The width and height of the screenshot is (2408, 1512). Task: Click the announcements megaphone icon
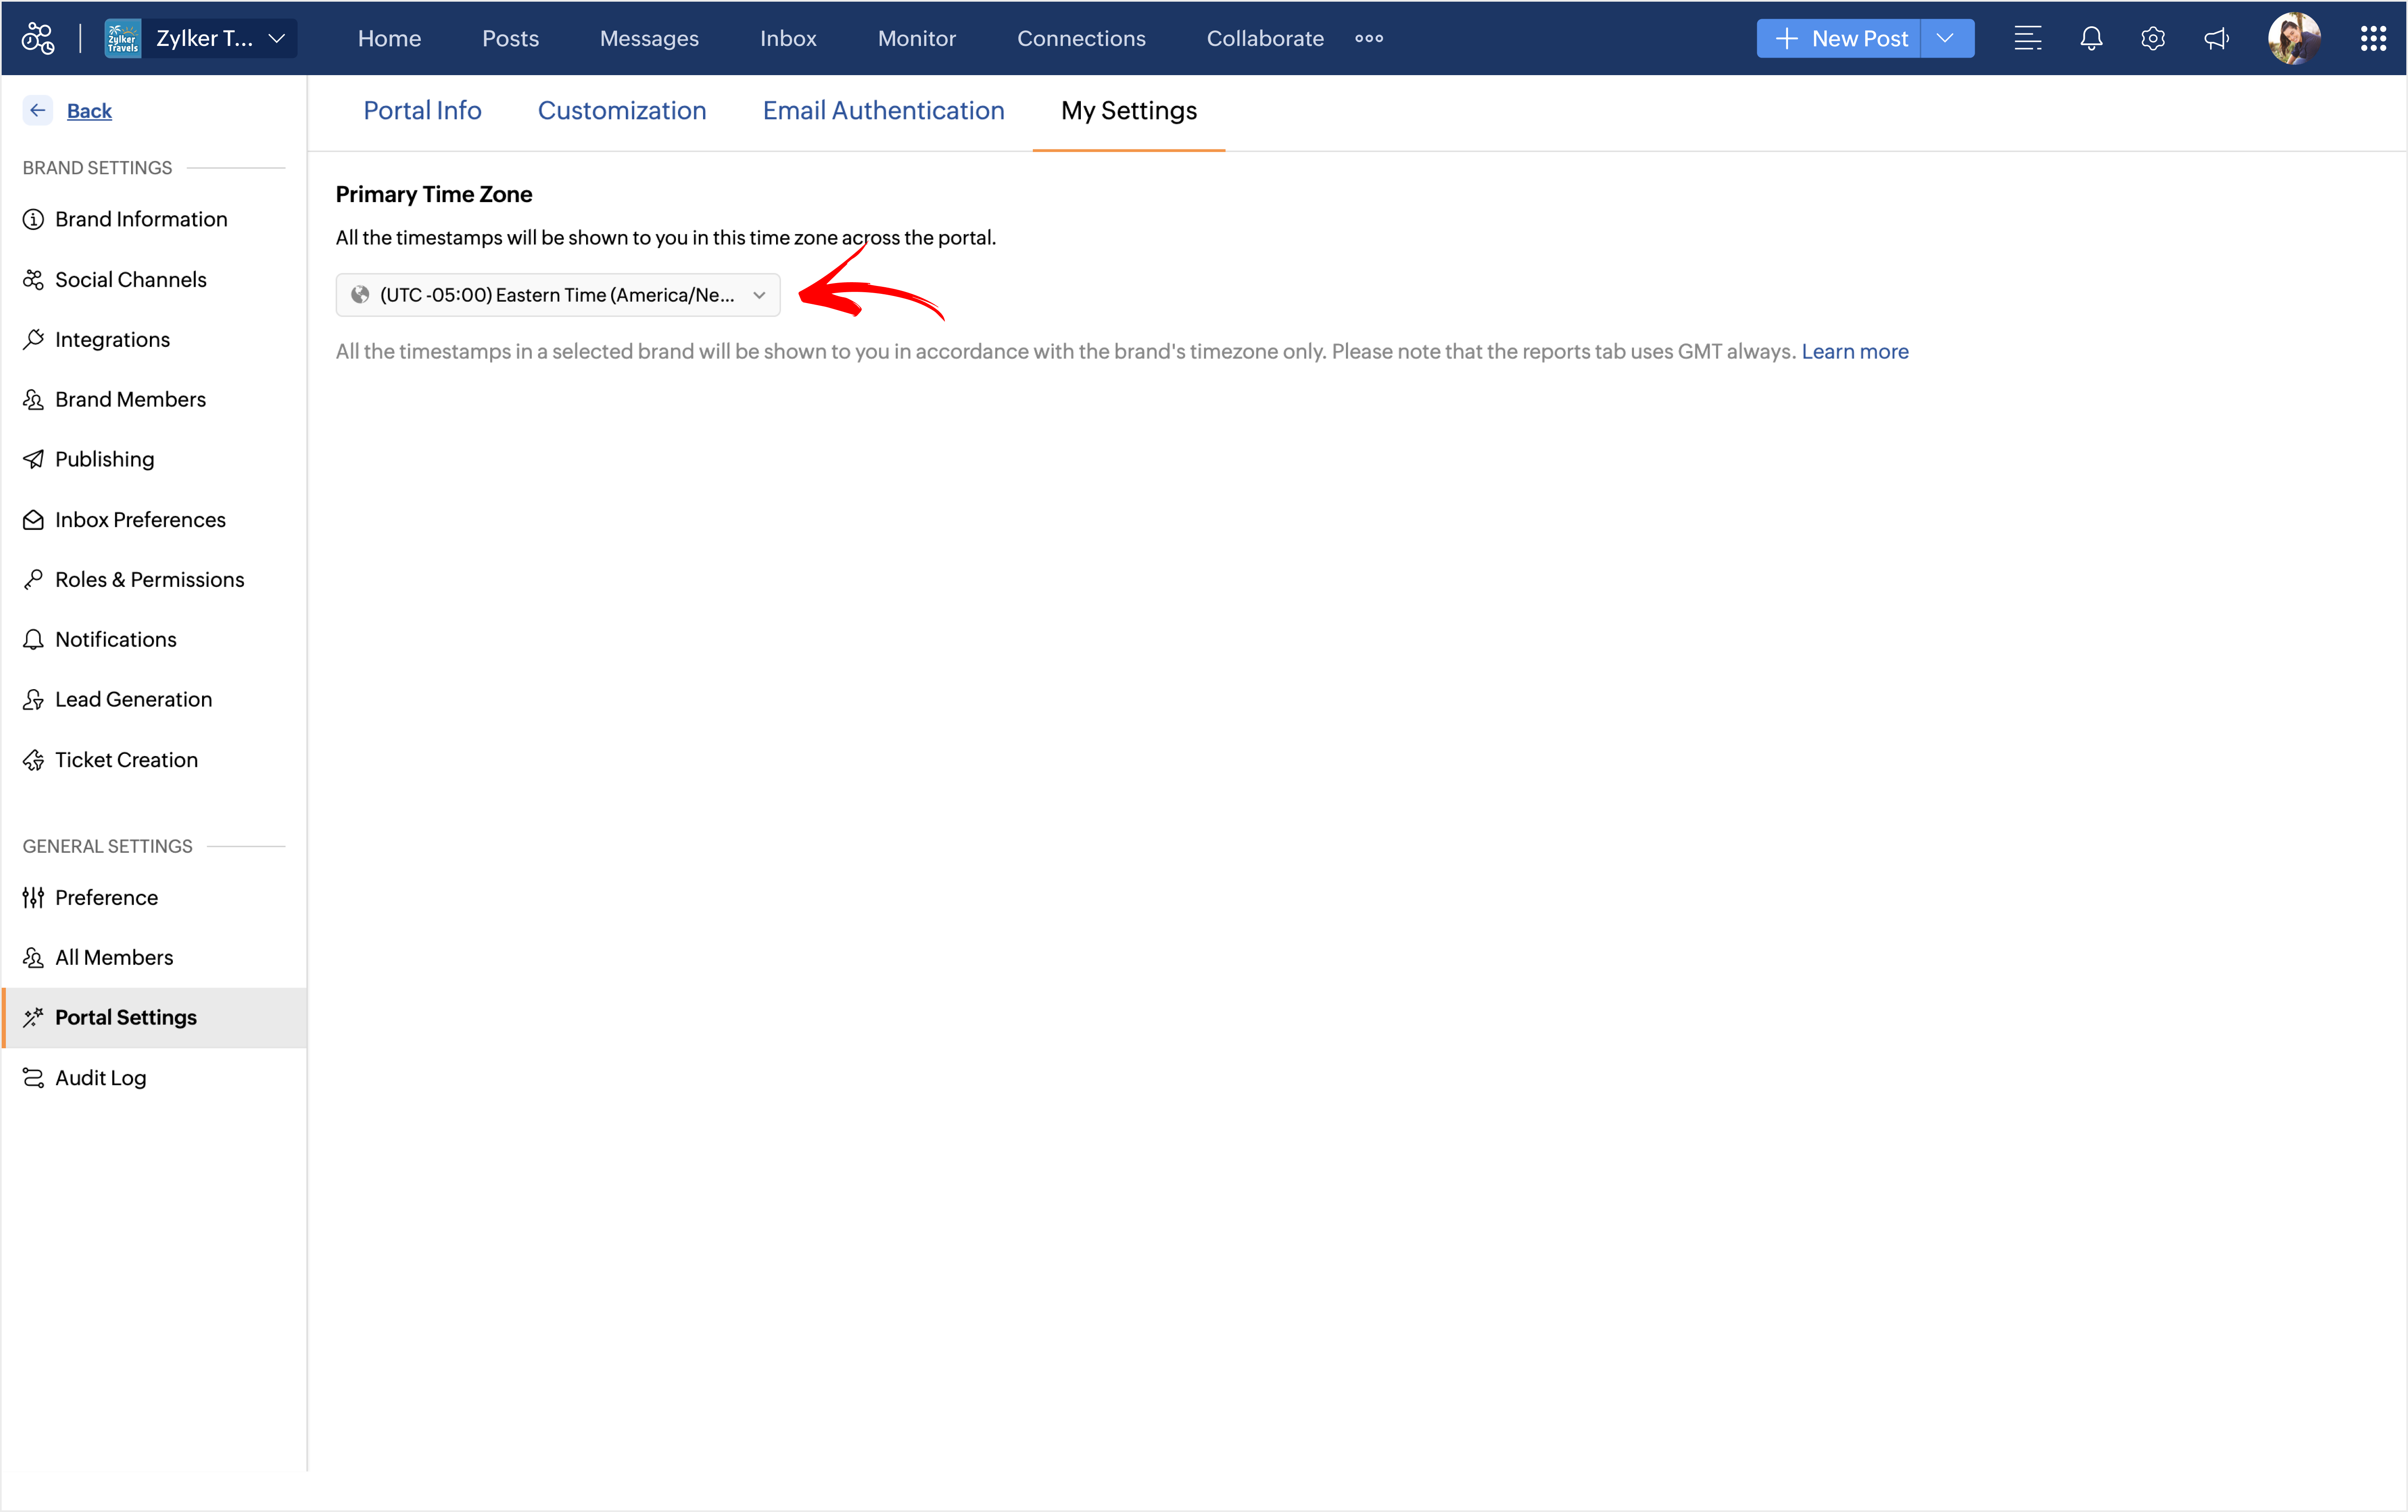point(2216,38)
